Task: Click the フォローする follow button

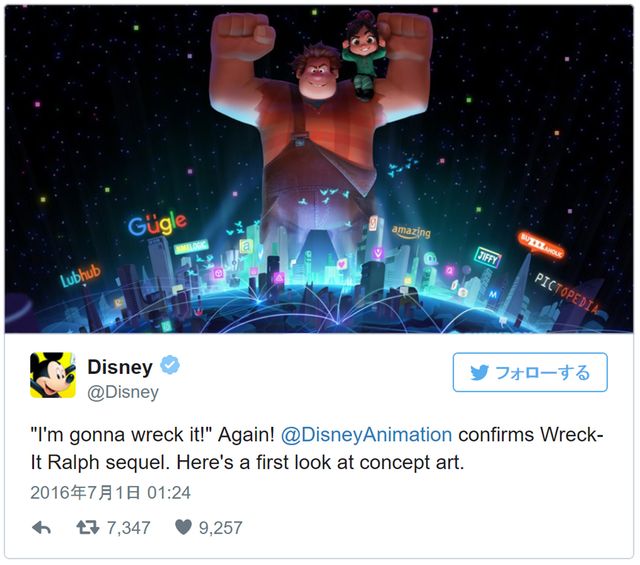Action: pyautogui.click(x=530, y=372)
